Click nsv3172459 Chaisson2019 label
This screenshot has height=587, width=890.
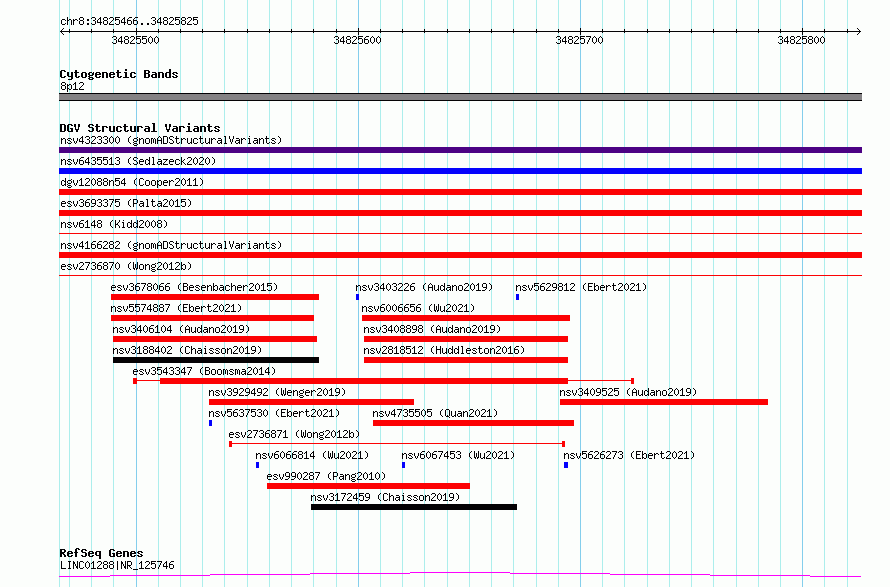click(385, 497)
